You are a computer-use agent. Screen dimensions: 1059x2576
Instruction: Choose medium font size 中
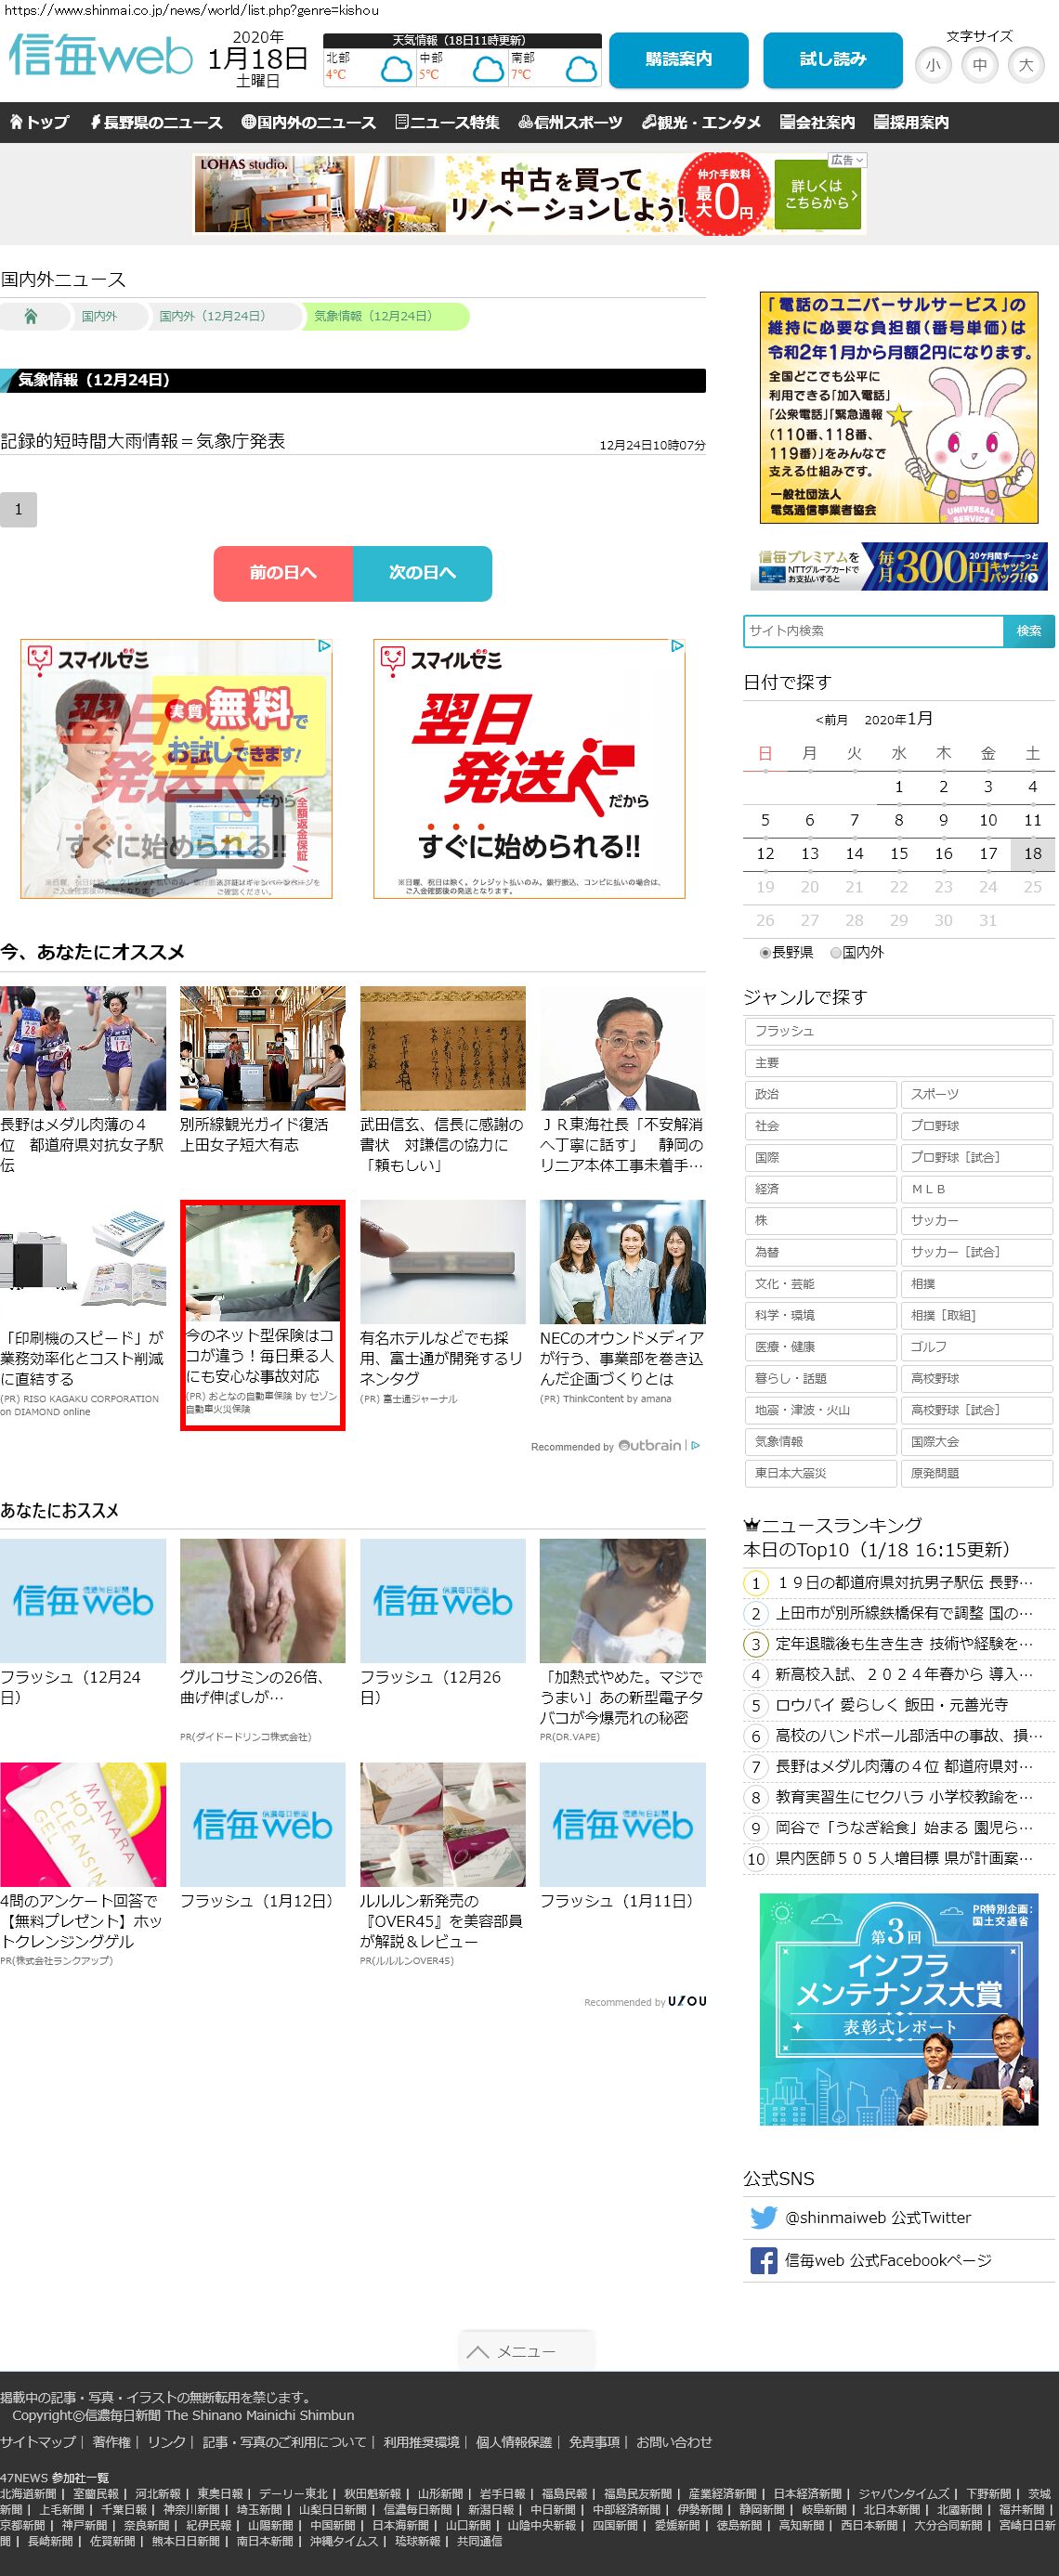pyautogui.click(x=979, y=65)
